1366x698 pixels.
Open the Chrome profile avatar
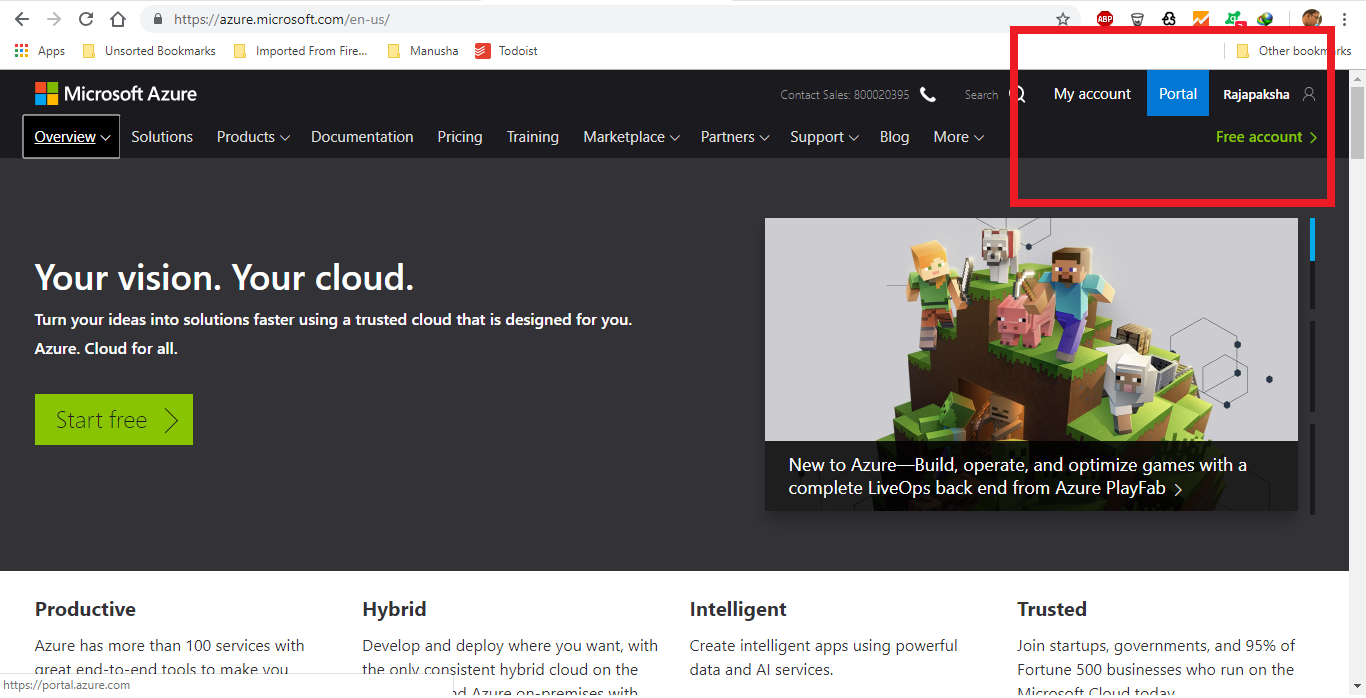point(1312,19)
